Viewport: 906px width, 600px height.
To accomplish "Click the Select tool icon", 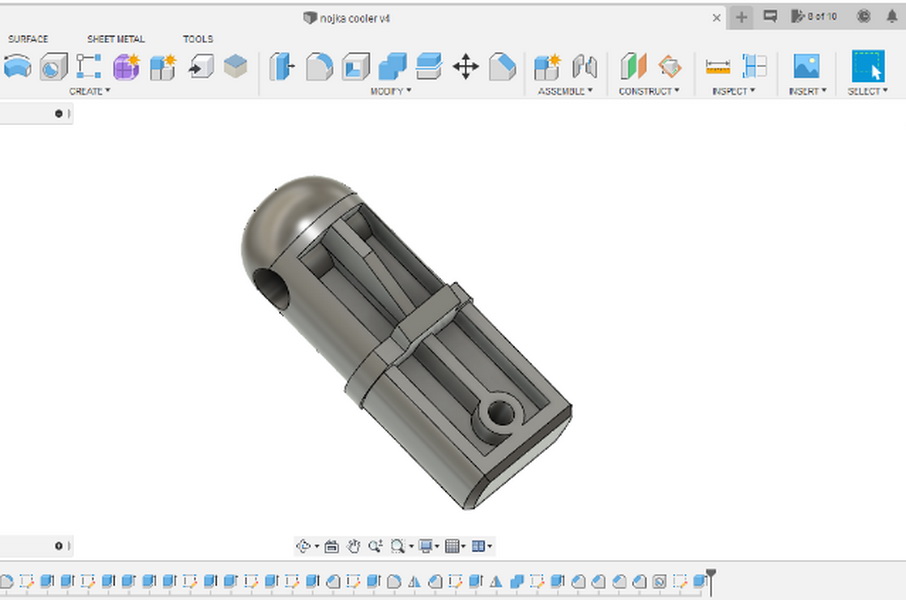I will (867, 67).
